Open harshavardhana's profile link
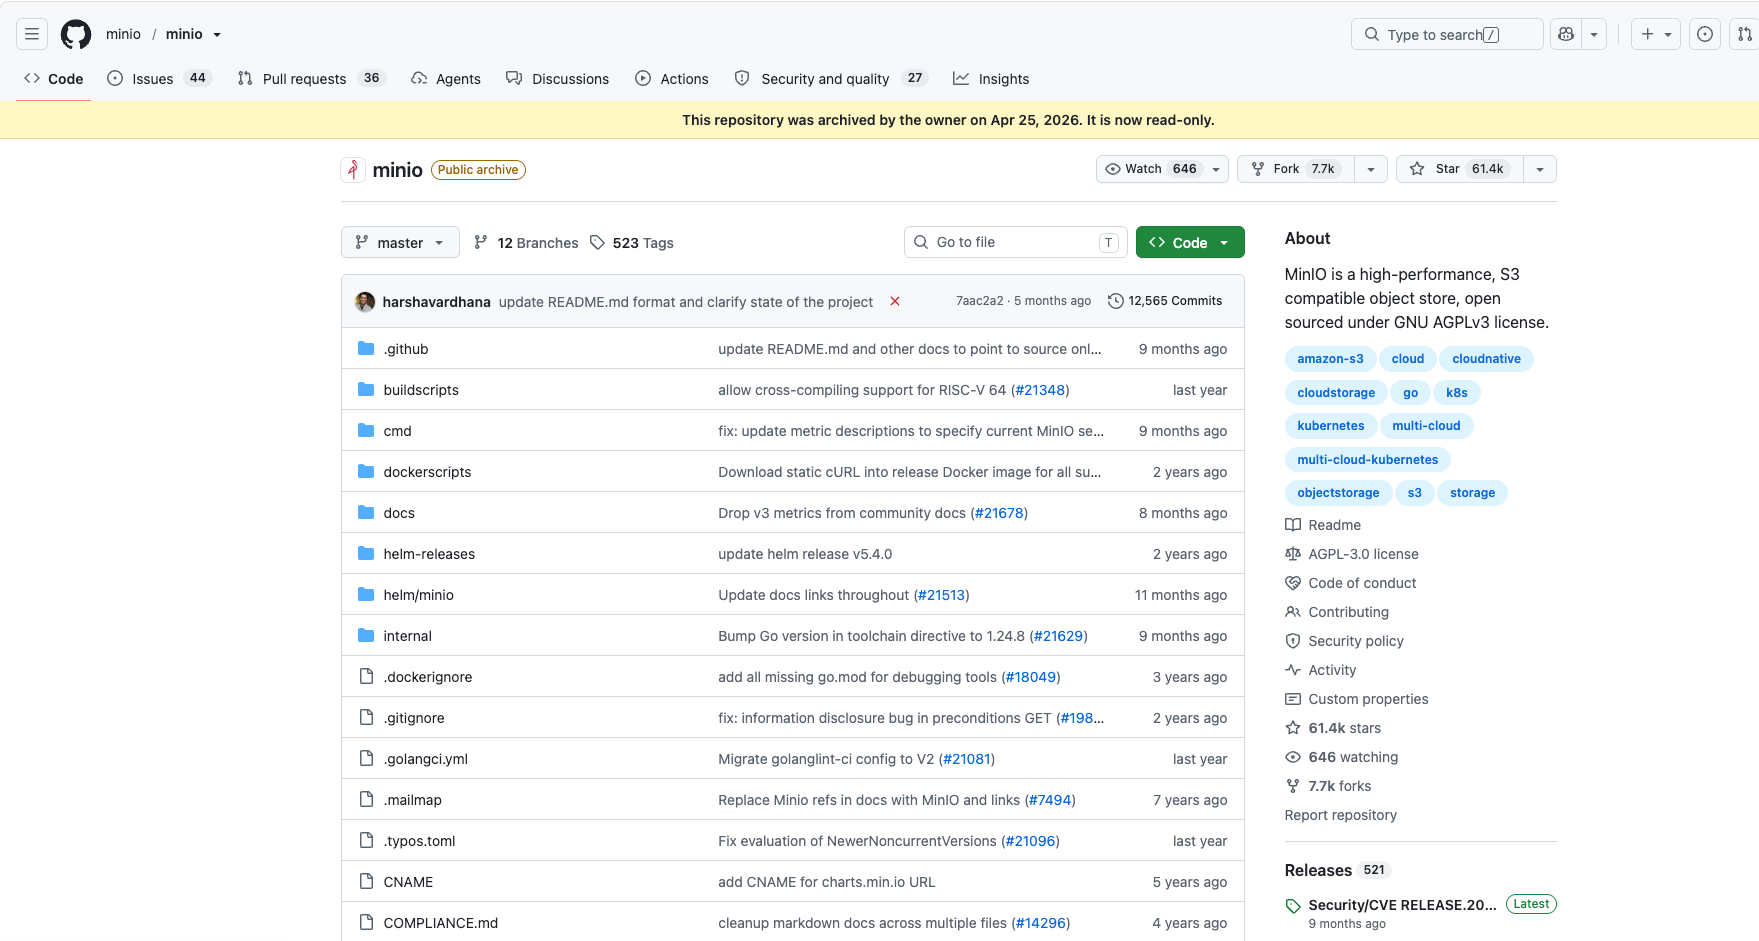The height and width of the screenshot is (941, 1759). 436,302
